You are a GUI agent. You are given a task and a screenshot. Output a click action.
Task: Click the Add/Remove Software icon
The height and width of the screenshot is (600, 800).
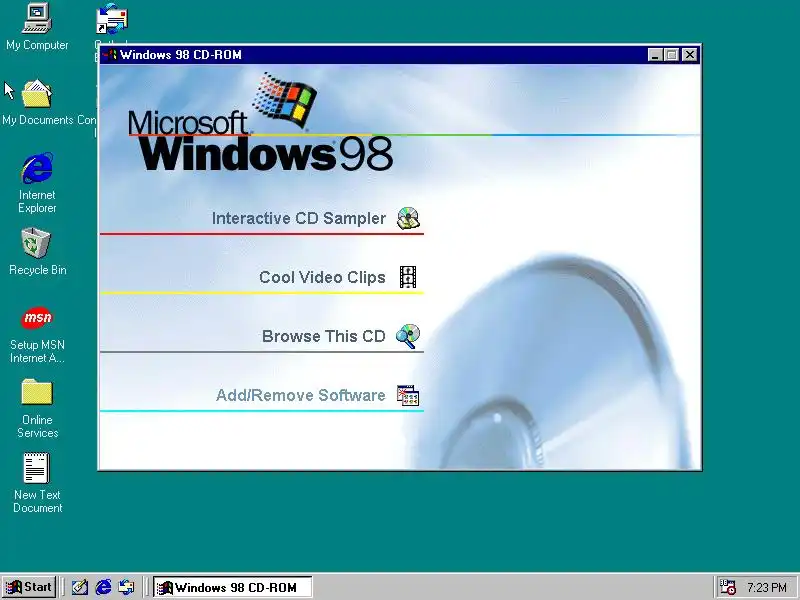coord(408,395)
